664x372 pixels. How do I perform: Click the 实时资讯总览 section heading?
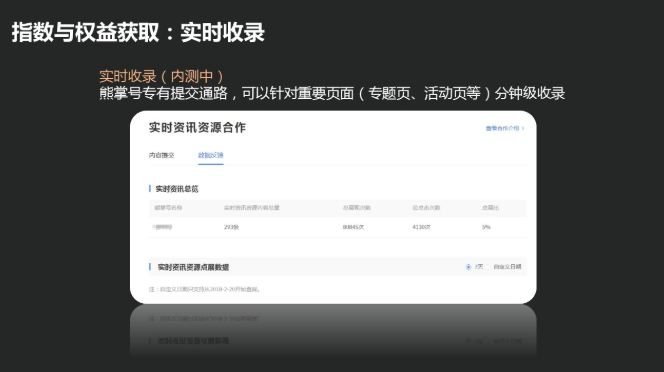pyautogui.click(x=177, y=189)
